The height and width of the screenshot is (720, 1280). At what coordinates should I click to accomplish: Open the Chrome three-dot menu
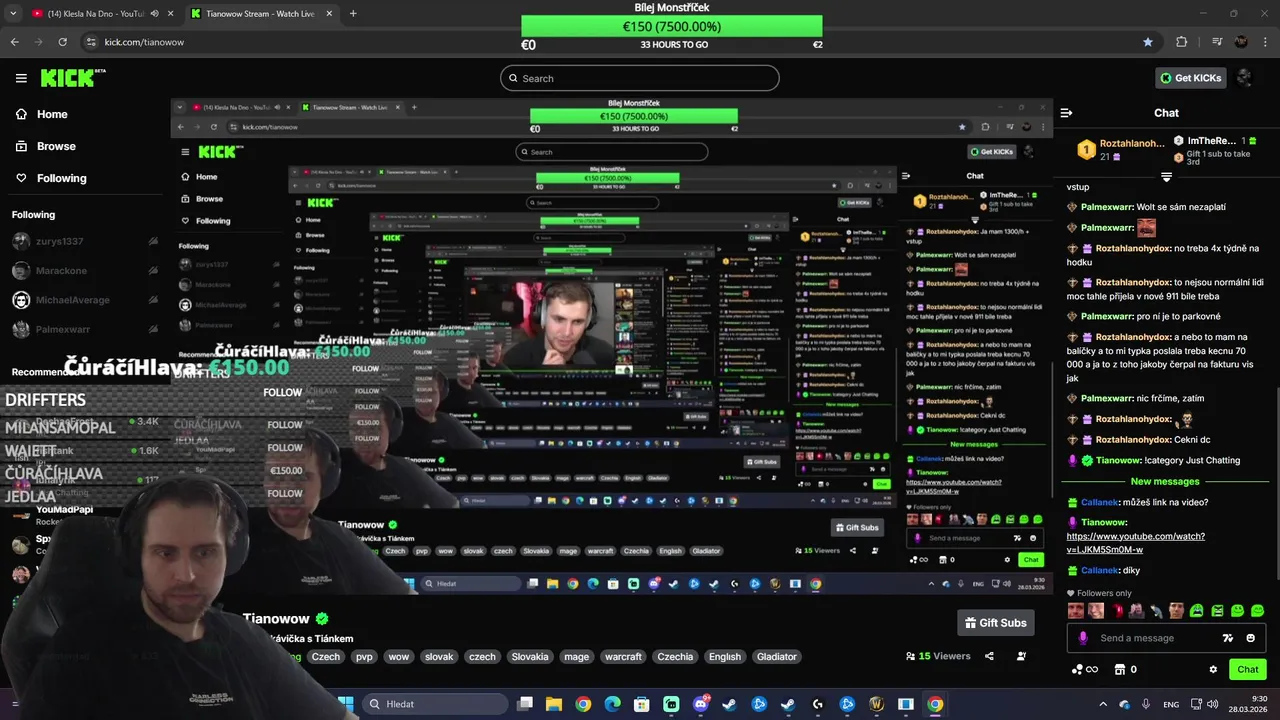click(1263, 42)
